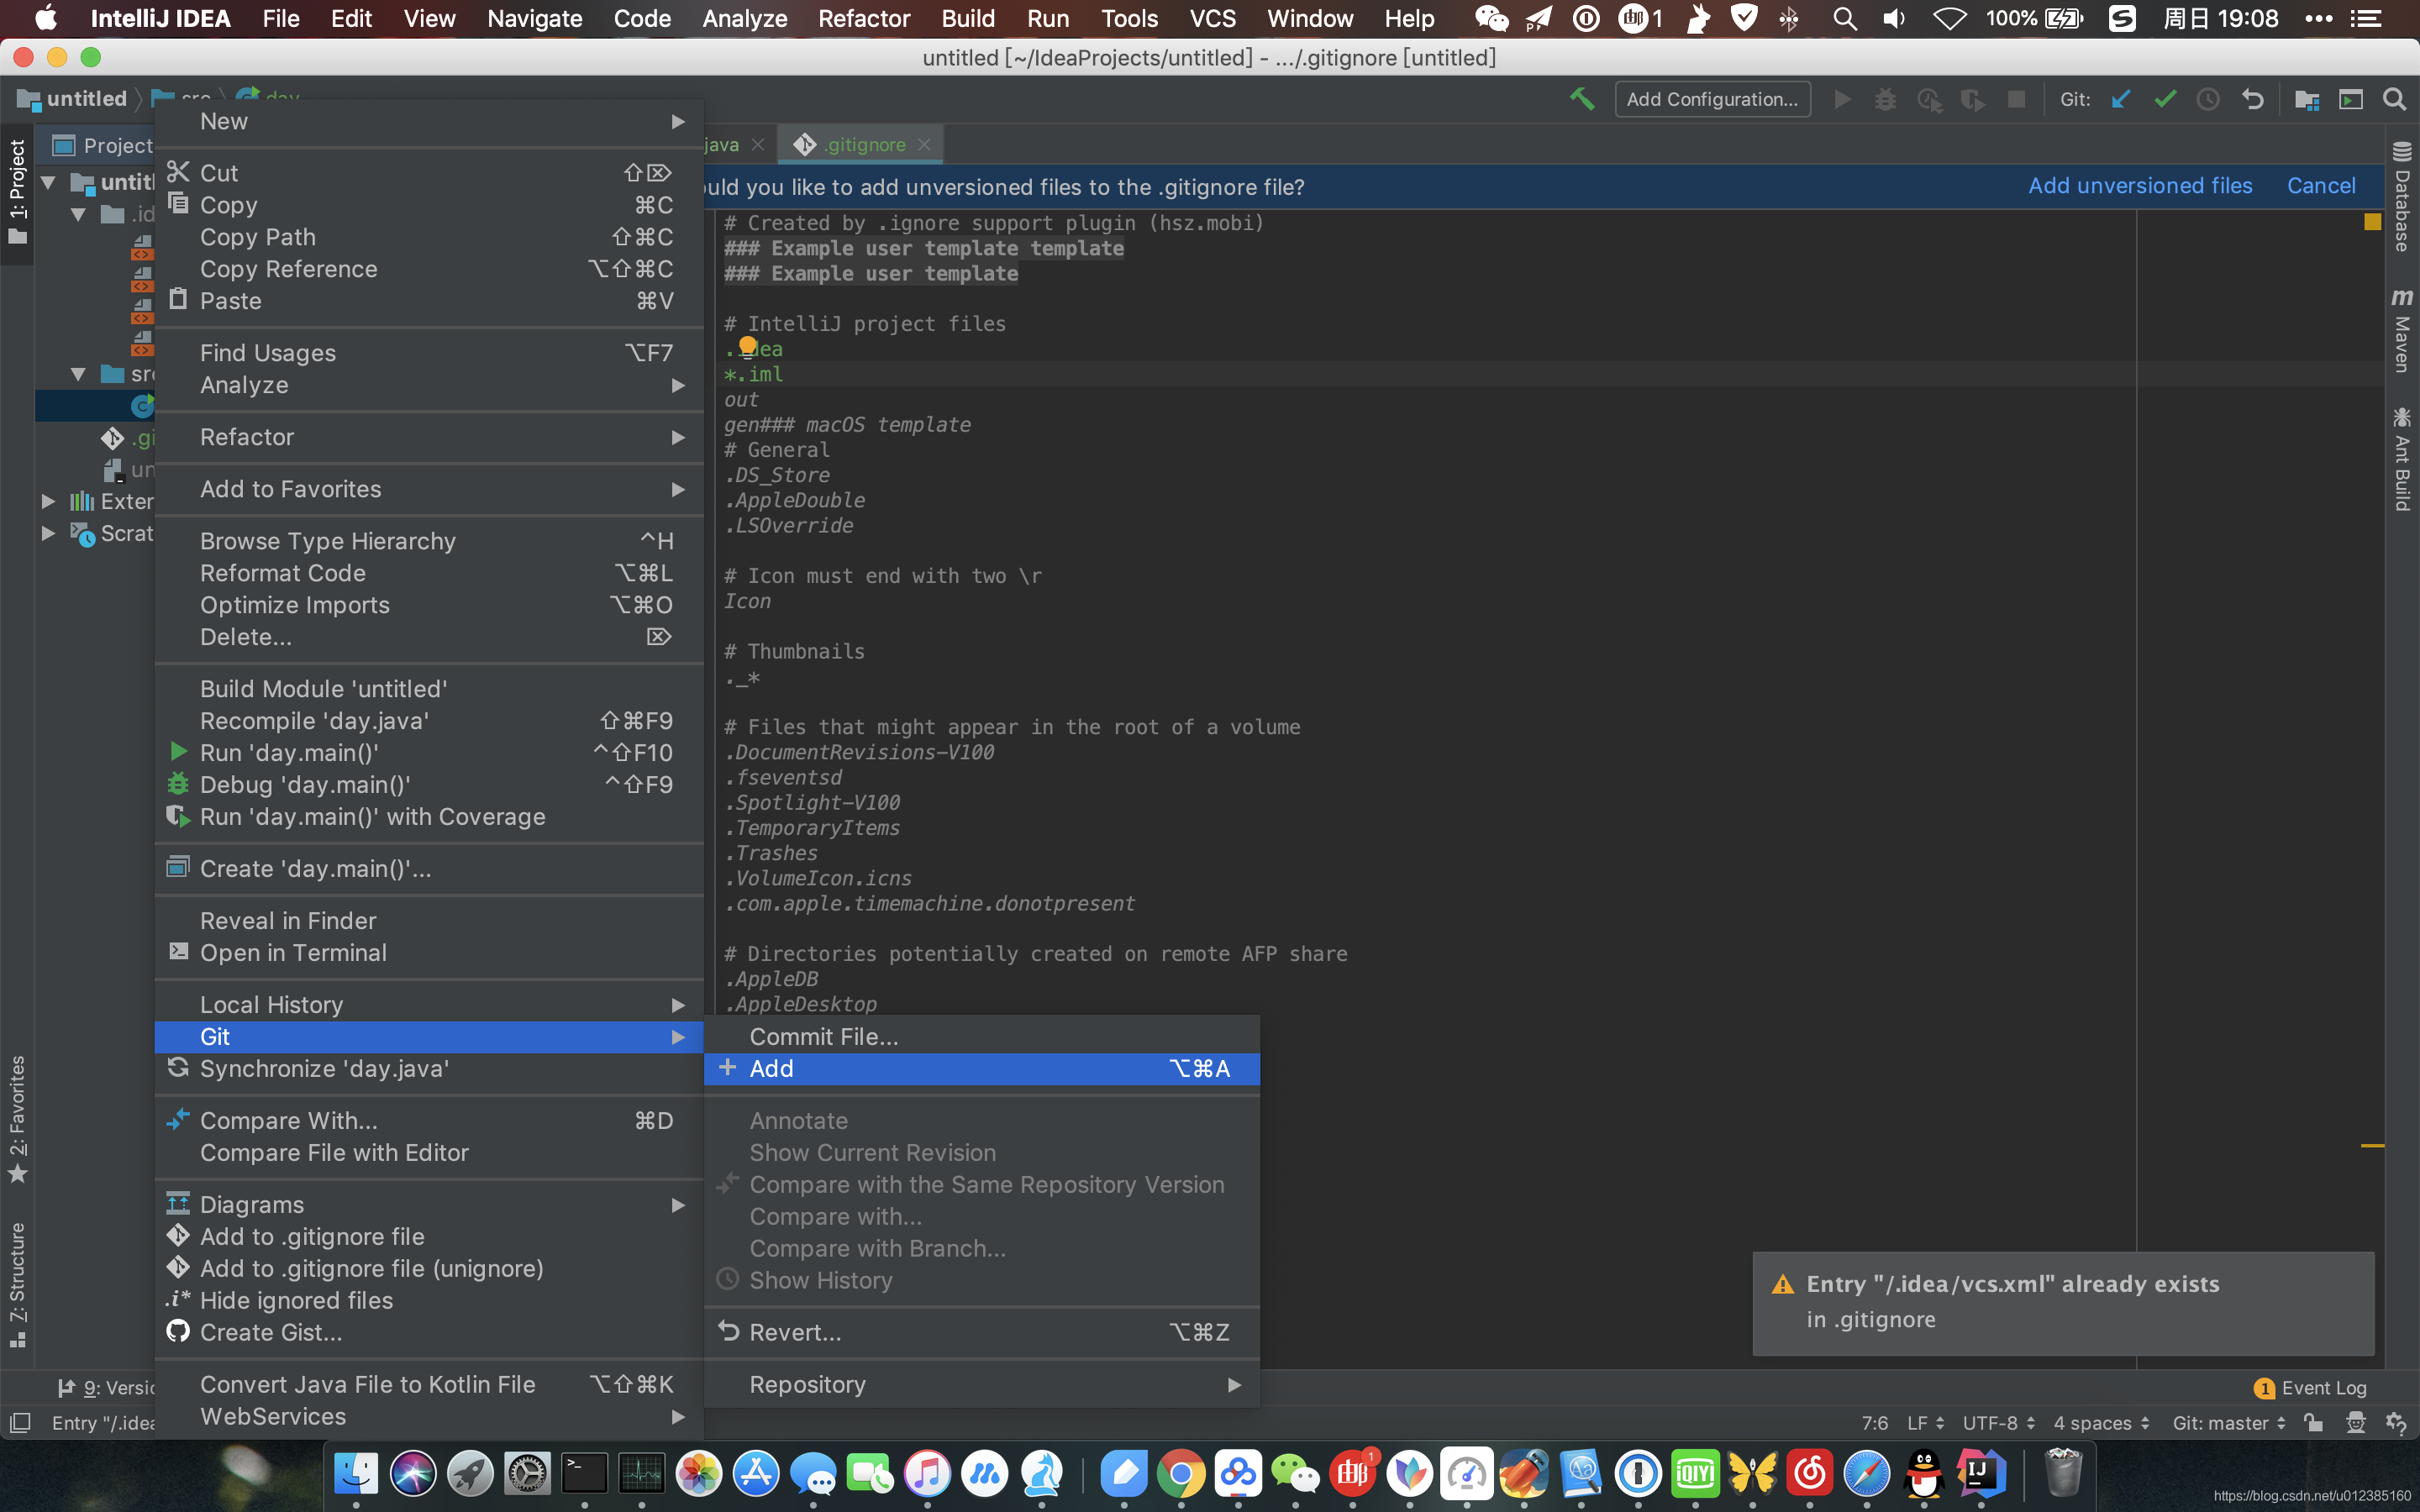Open Terminal from the Dock
This screenshot has height=1512, width=2420.
pos(584,1473)
